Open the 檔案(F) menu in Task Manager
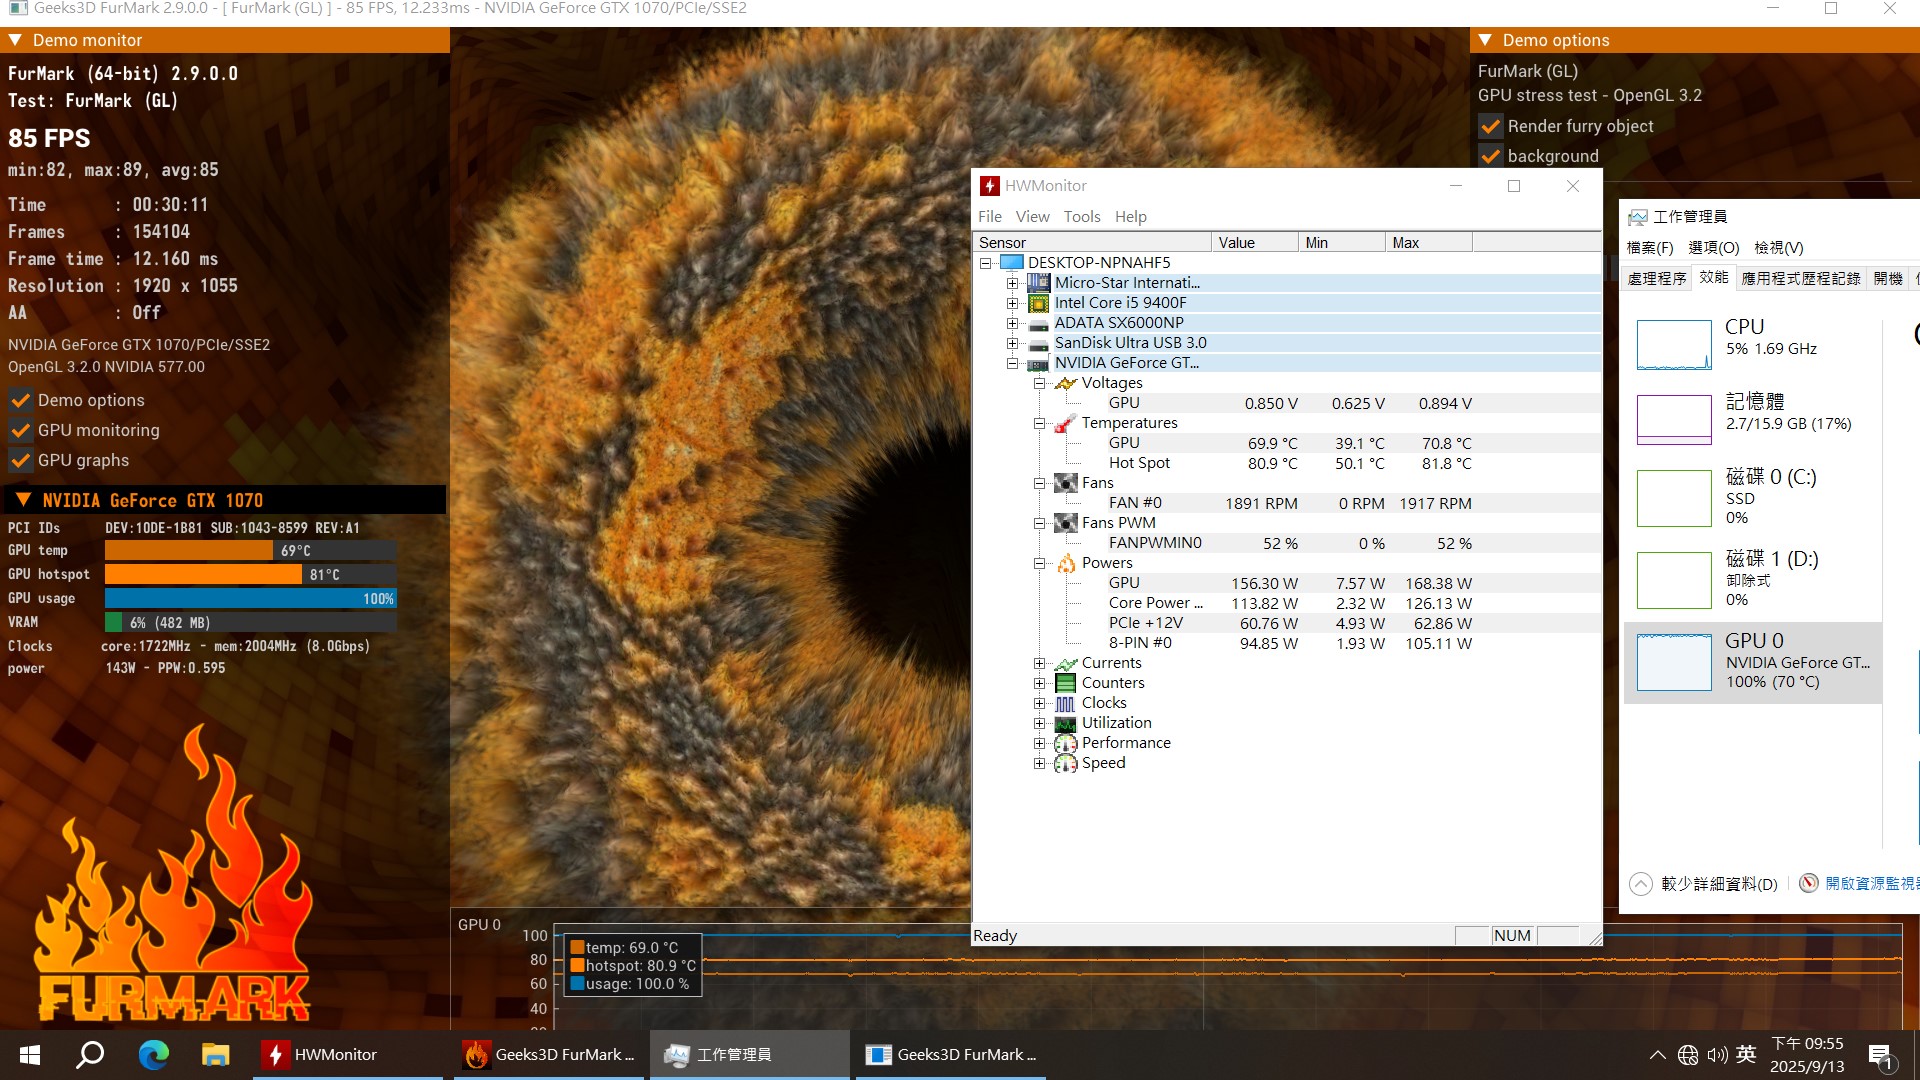 coord(1650,248)
